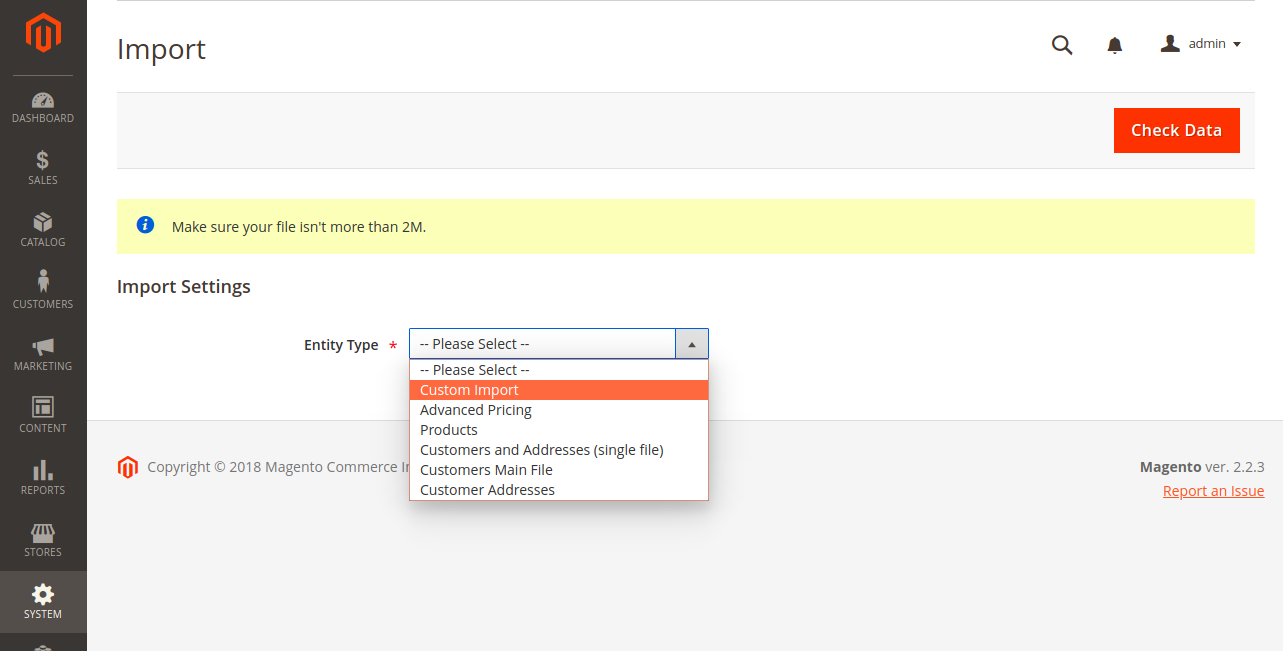This screenshot has height=651, width=1283.
Task: Choose Advanced Pricing entity type
Action: pos(475,410)
